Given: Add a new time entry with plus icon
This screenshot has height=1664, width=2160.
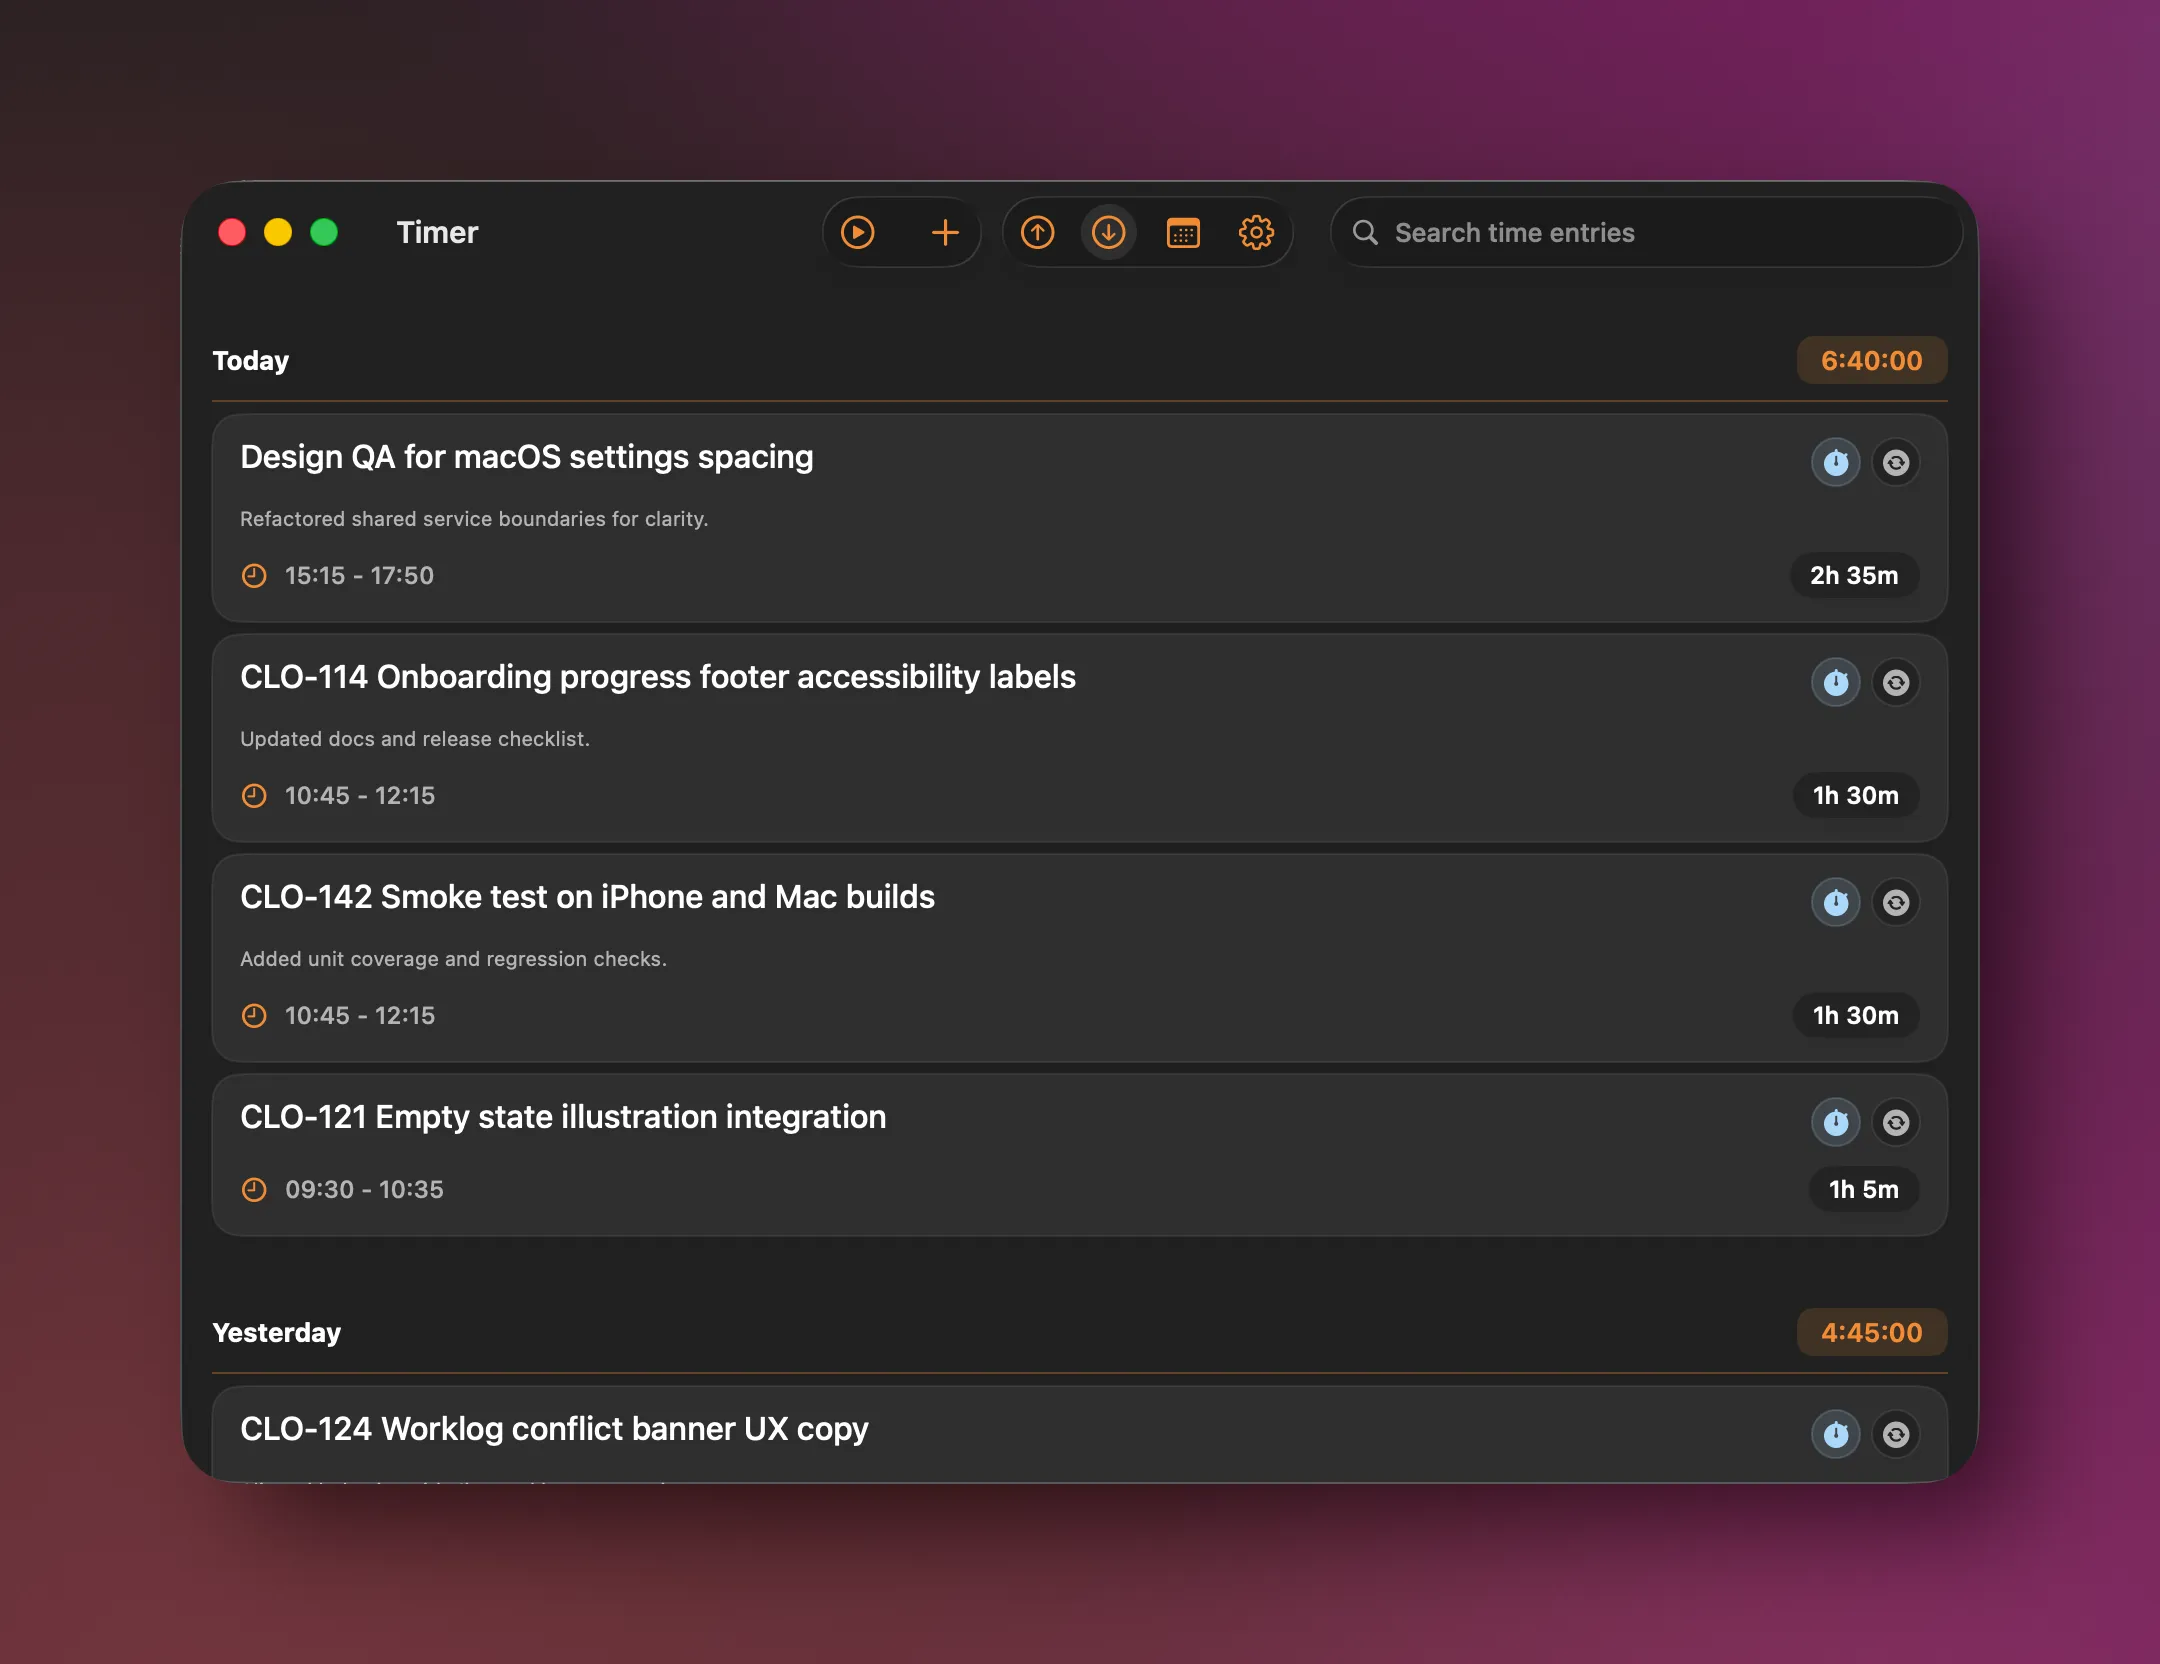Looking at the screenshot, I should tap(944, 233).
